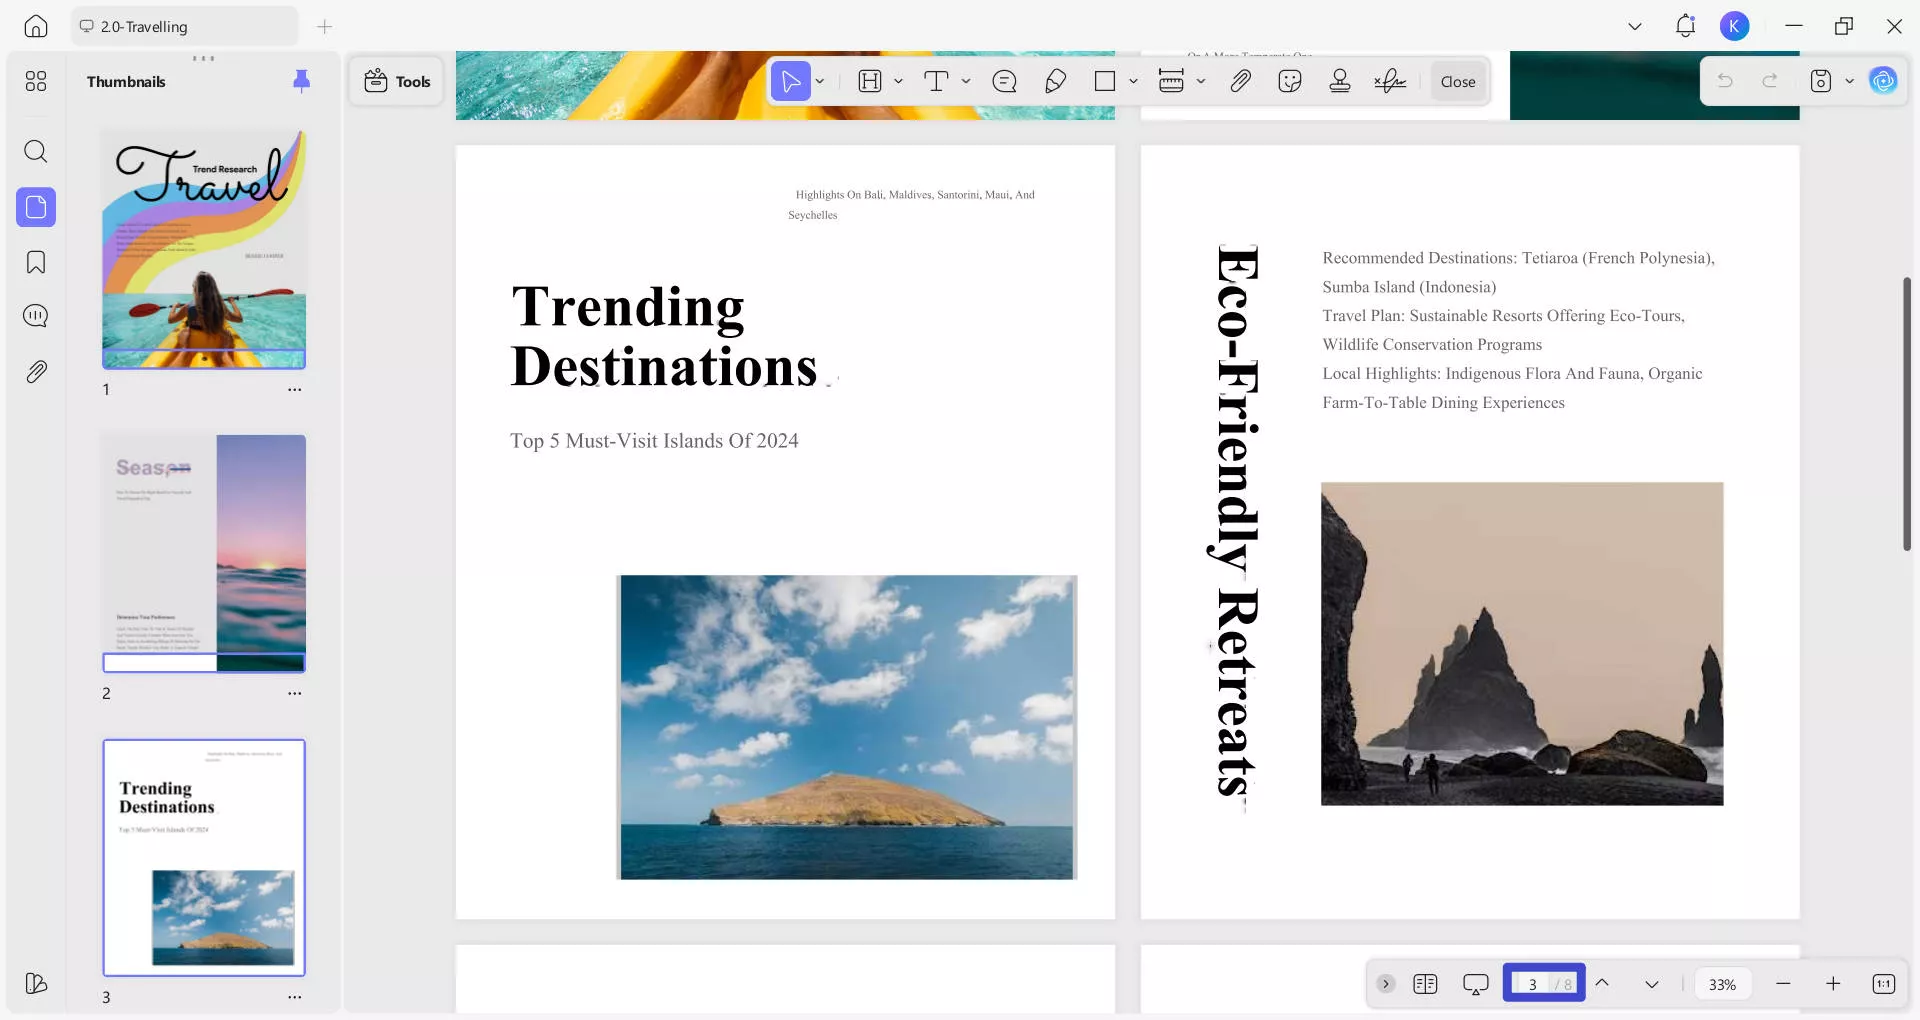Open the Tools button menu
The image size is (1920, 1020).
397,81
